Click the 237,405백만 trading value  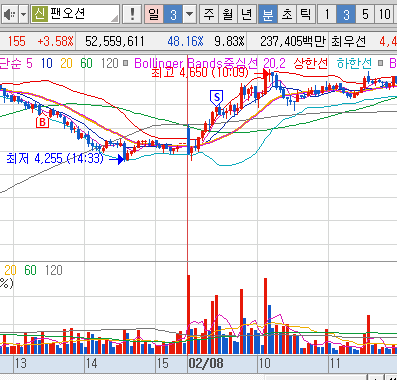[292, 41]
